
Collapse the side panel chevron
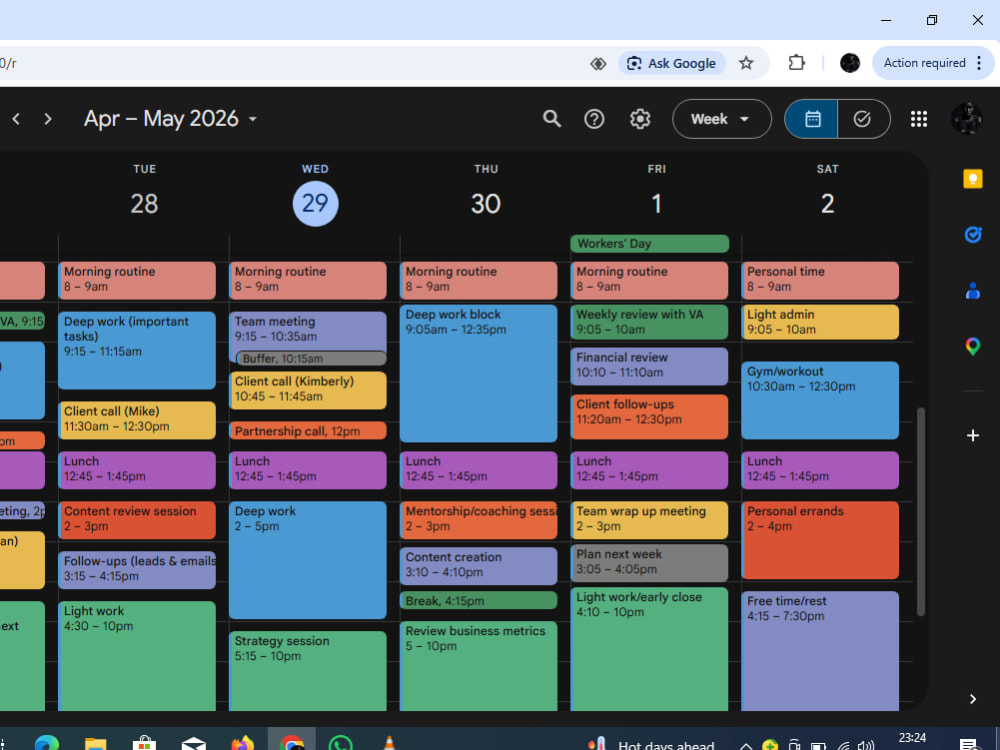tap(973, 699)
